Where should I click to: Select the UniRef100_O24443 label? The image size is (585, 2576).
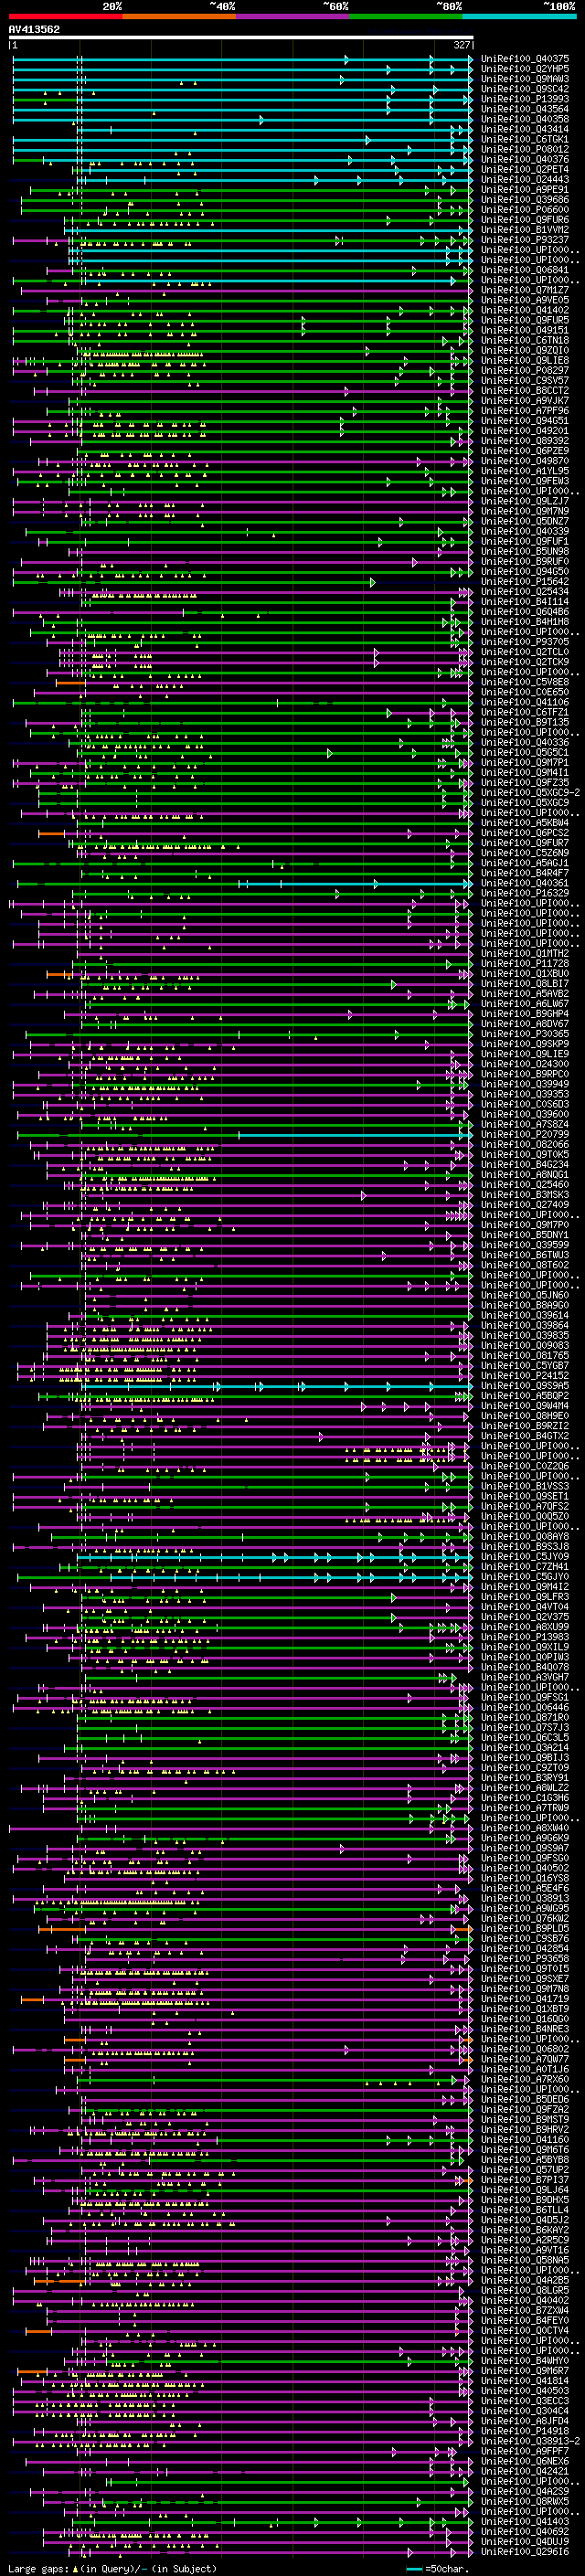525,179
